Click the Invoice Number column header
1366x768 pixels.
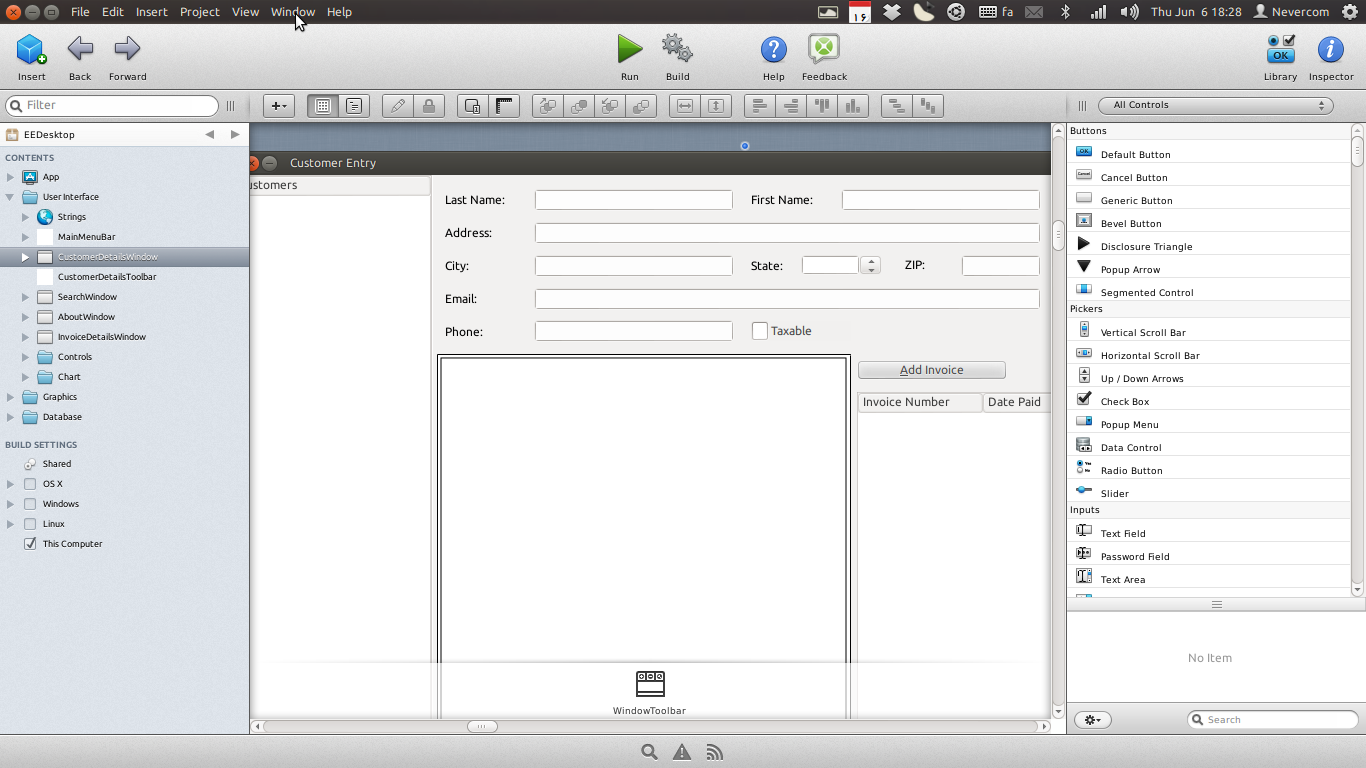tap(906, 402)
